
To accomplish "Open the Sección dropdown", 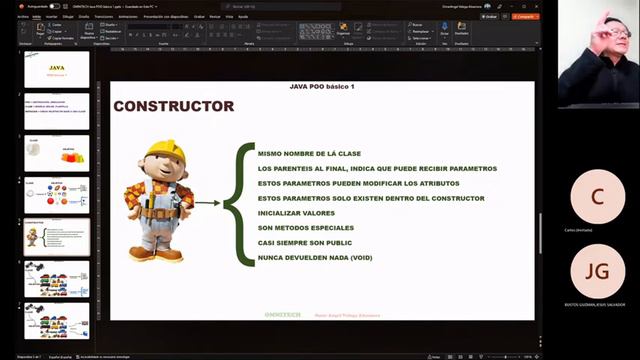I will click(x=109, y=38).
